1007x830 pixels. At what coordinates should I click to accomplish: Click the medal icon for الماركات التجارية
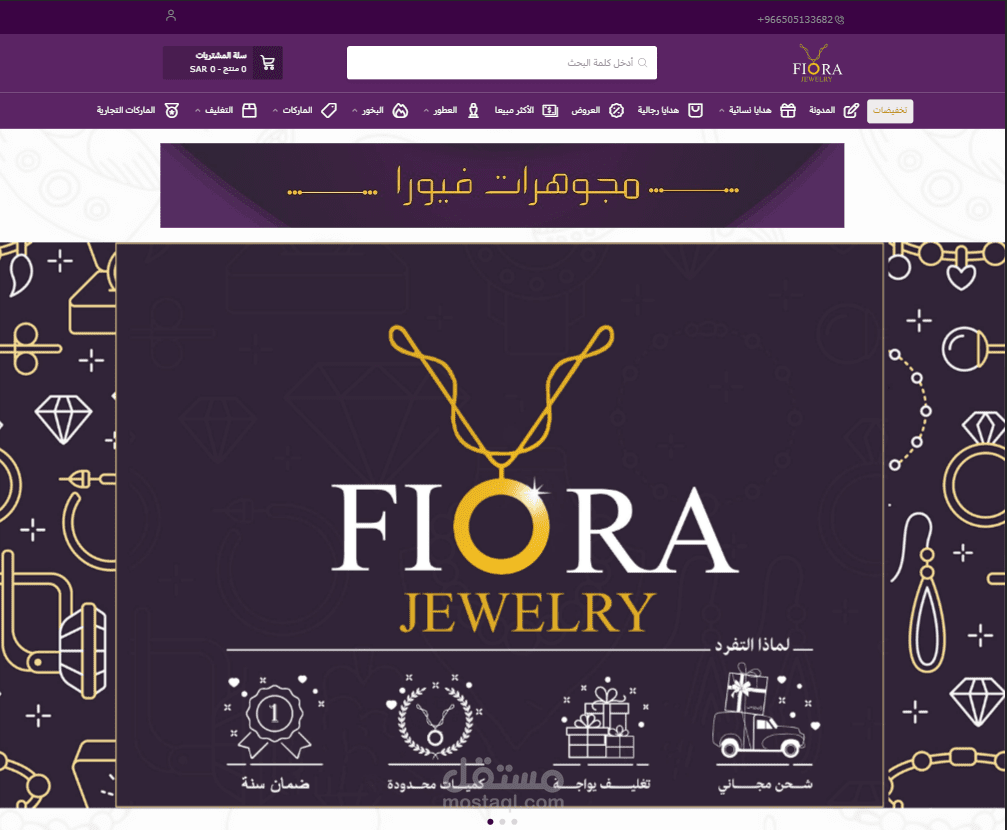pos(171,110)
